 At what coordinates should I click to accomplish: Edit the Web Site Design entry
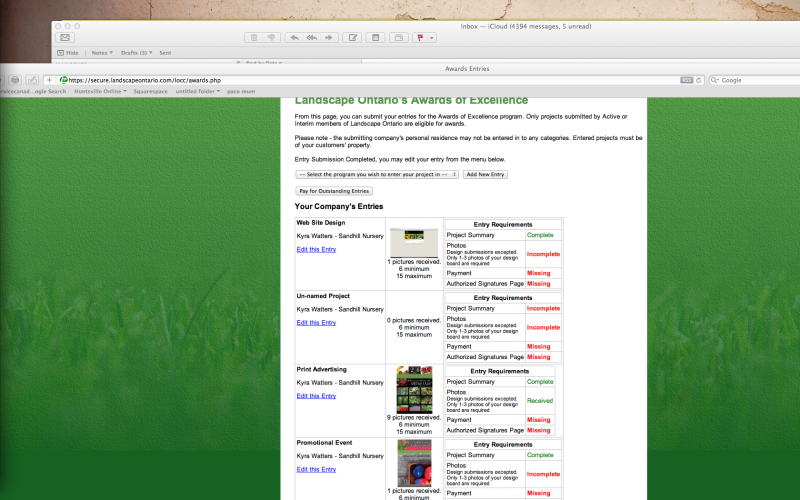(316, 249)
